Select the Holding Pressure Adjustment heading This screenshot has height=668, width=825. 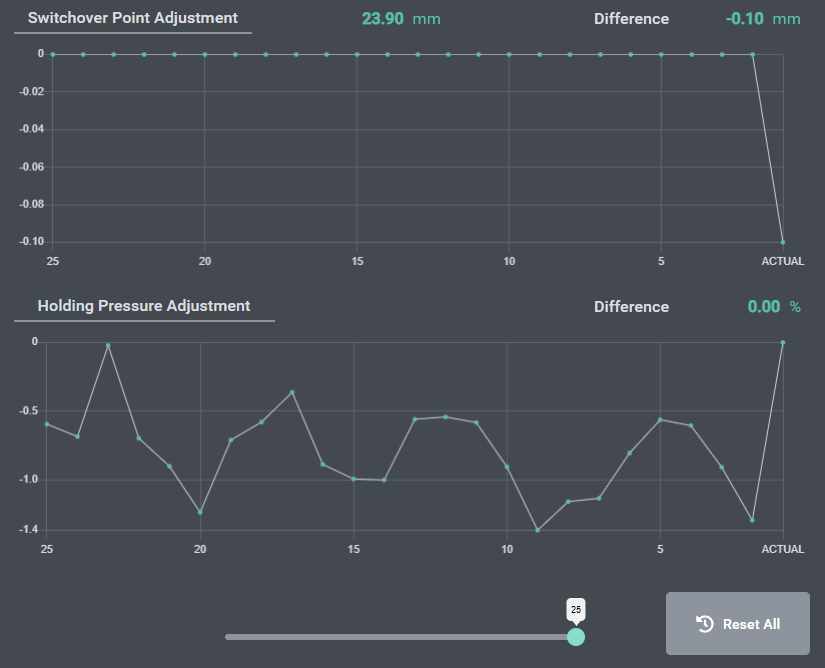144,306
